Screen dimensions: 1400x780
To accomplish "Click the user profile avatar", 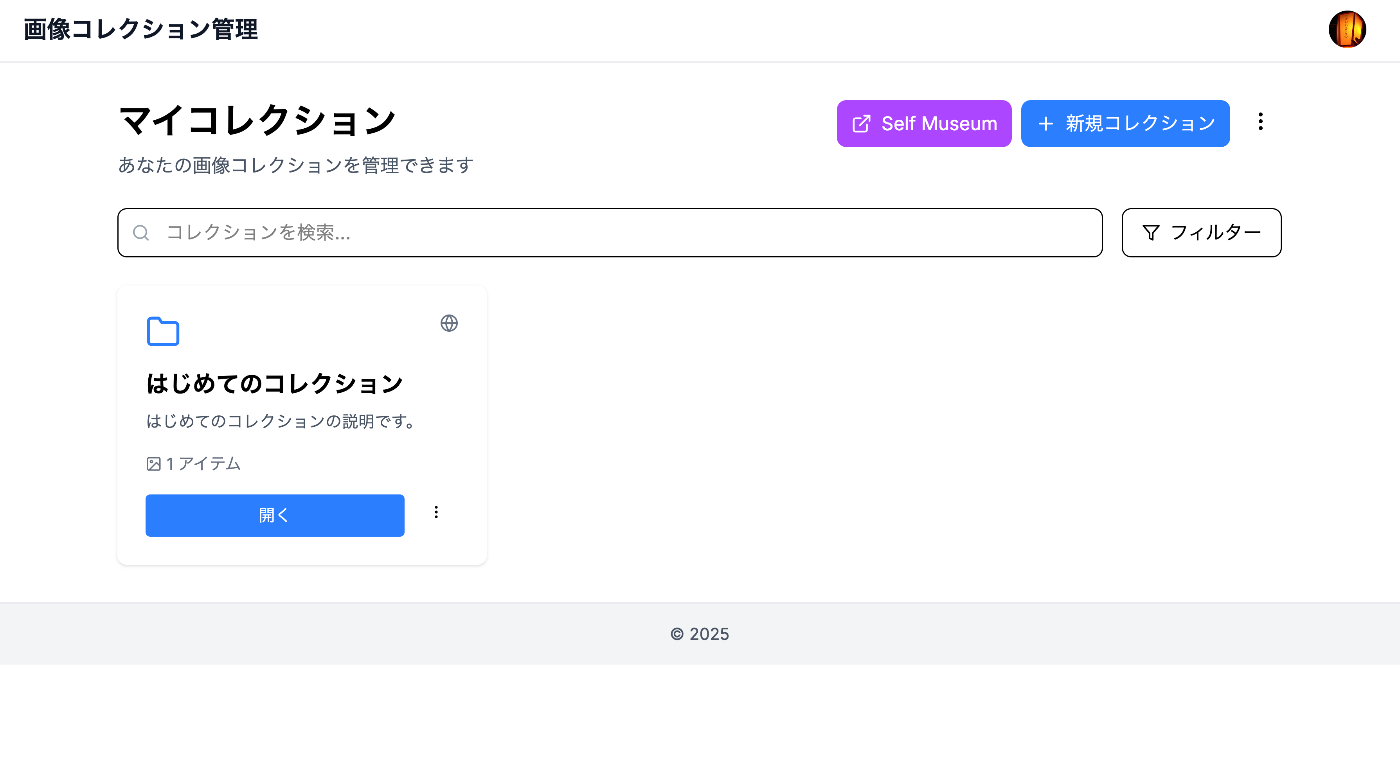I will [x=1347, y=30].
